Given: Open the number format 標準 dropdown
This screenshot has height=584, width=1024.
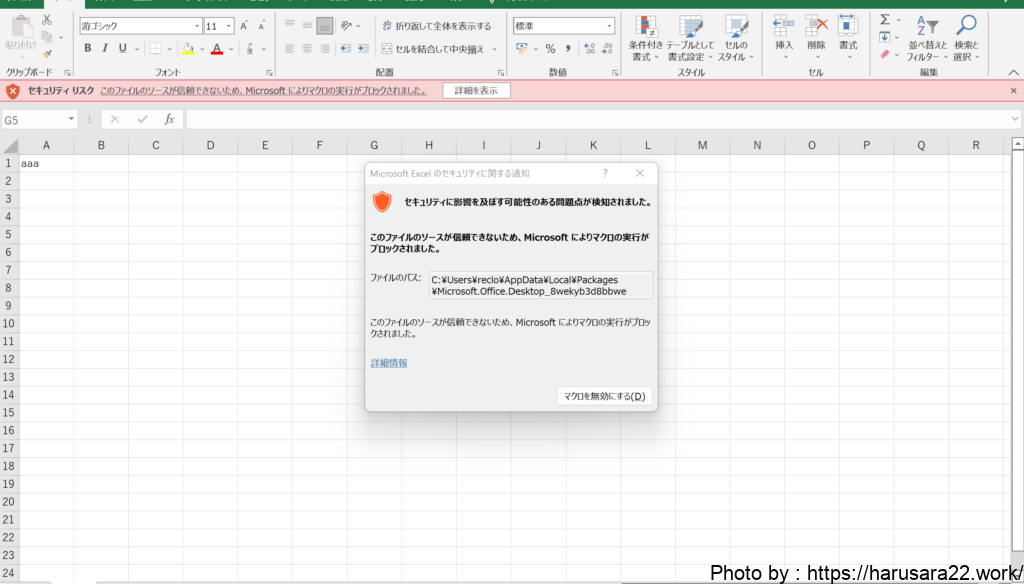Looking at the screenshot, I should [609, 26].
